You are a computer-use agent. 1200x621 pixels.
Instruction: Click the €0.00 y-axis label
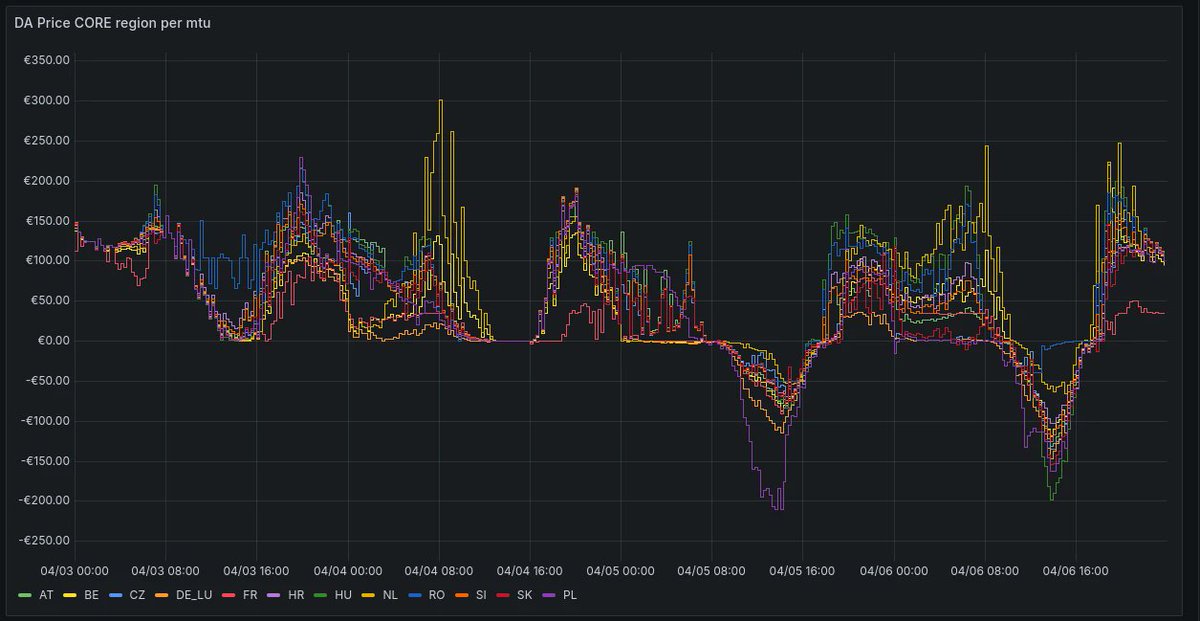pyautogui.click(x=54, y=341)
